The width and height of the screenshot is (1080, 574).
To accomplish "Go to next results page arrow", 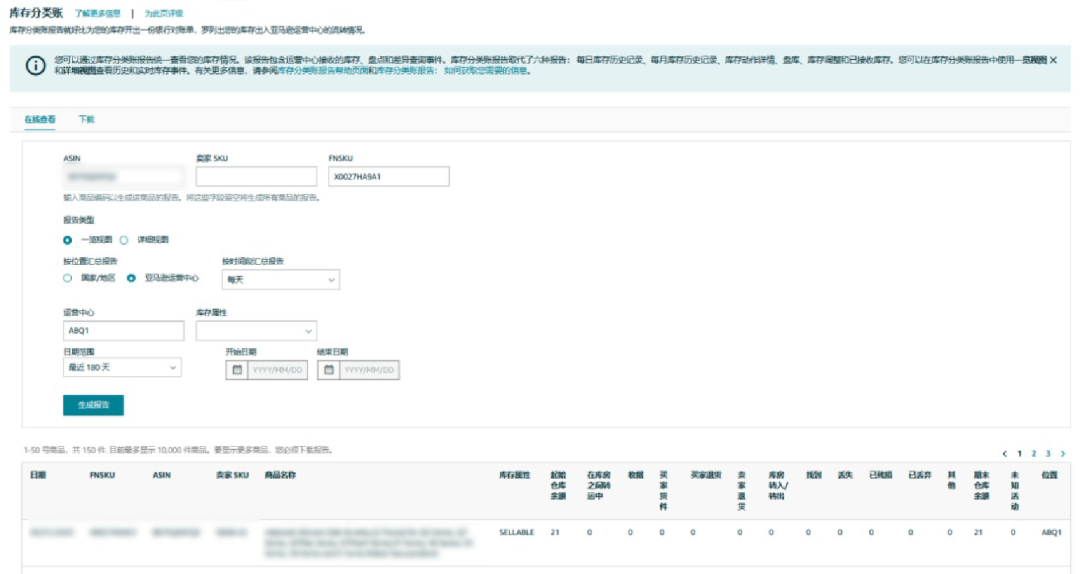I will click(1063, 453).
